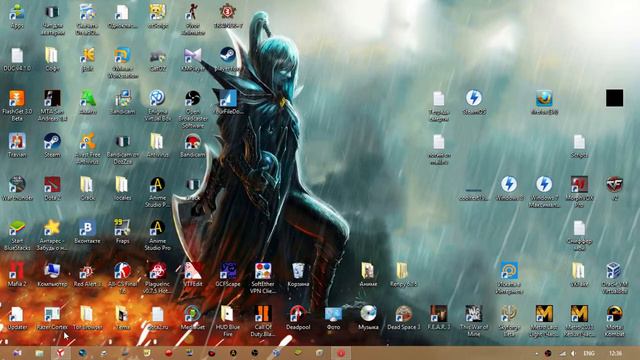Image resolution: width=640 pixels, height=360 pixels.
Task: Launch the Mafia 2 icon
Action: pos(17,271)
